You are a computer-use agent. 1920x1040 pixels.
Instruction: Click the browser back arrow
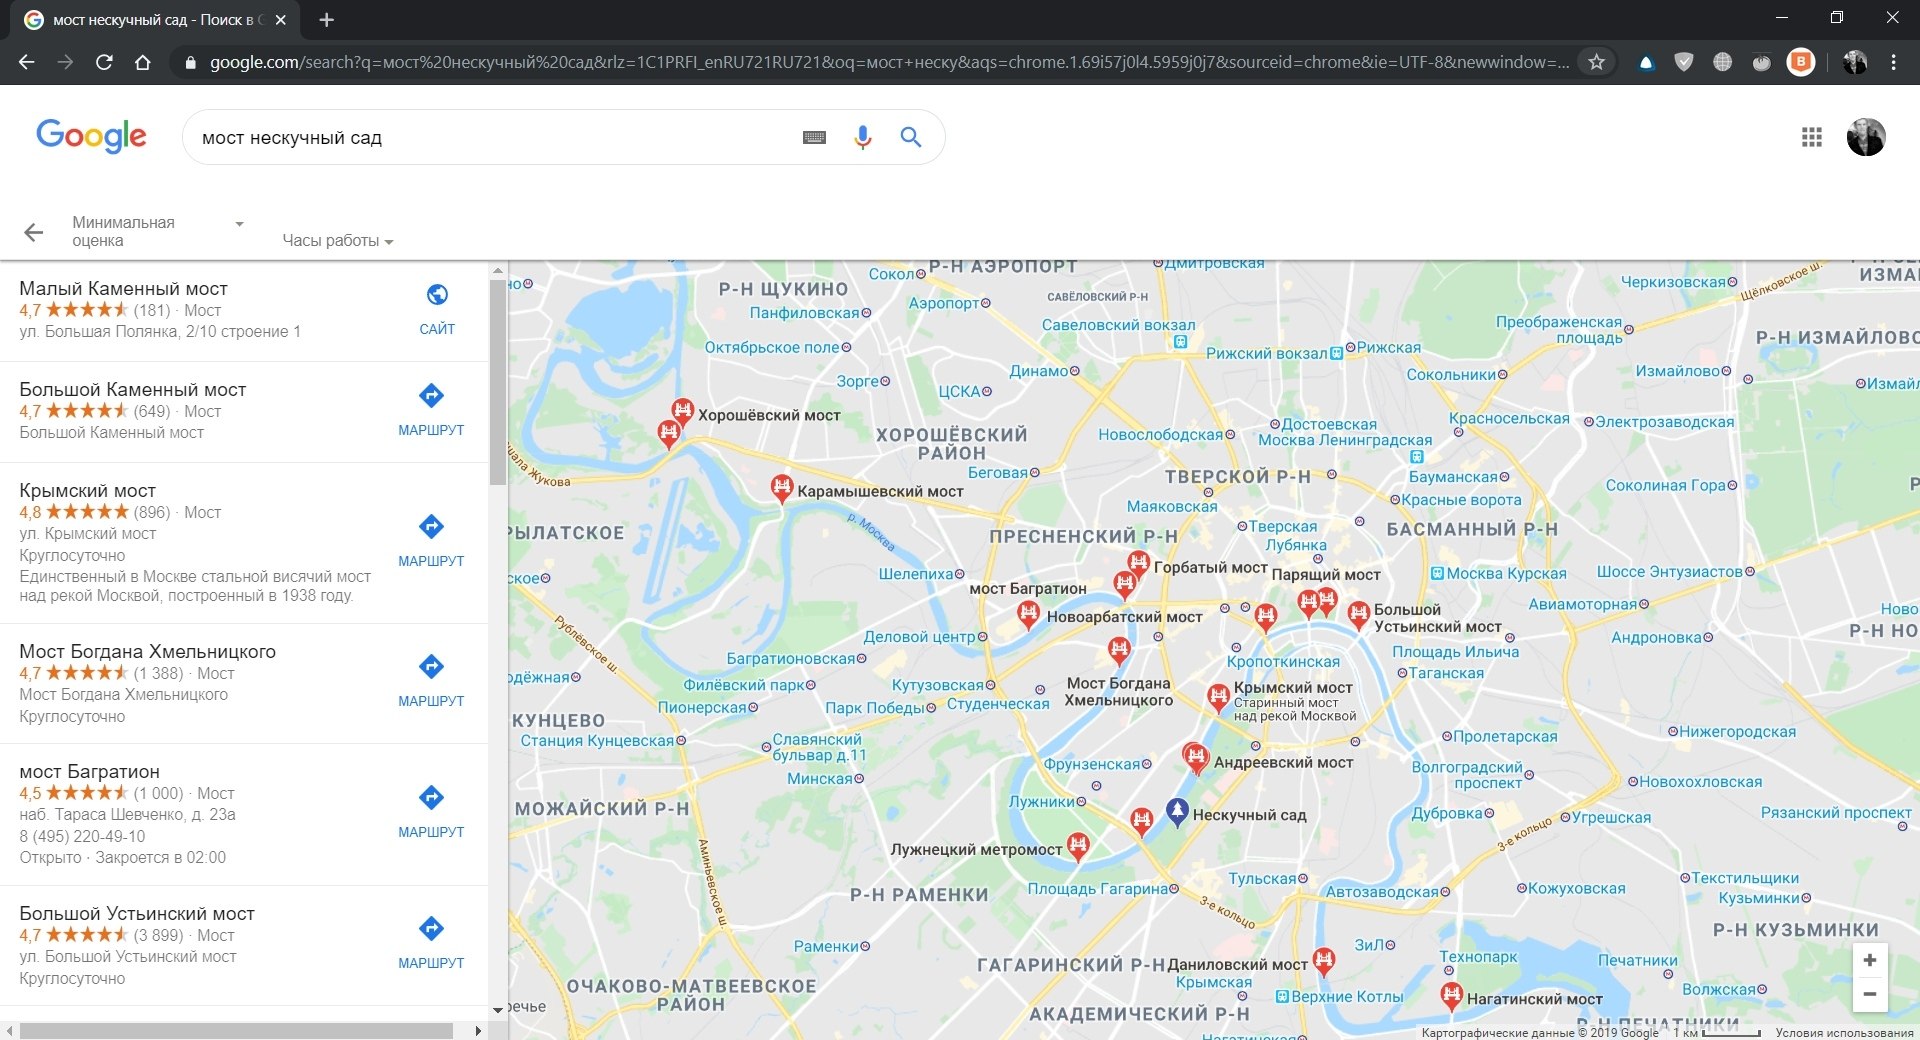pyautogui.click(x=27, y=62)
